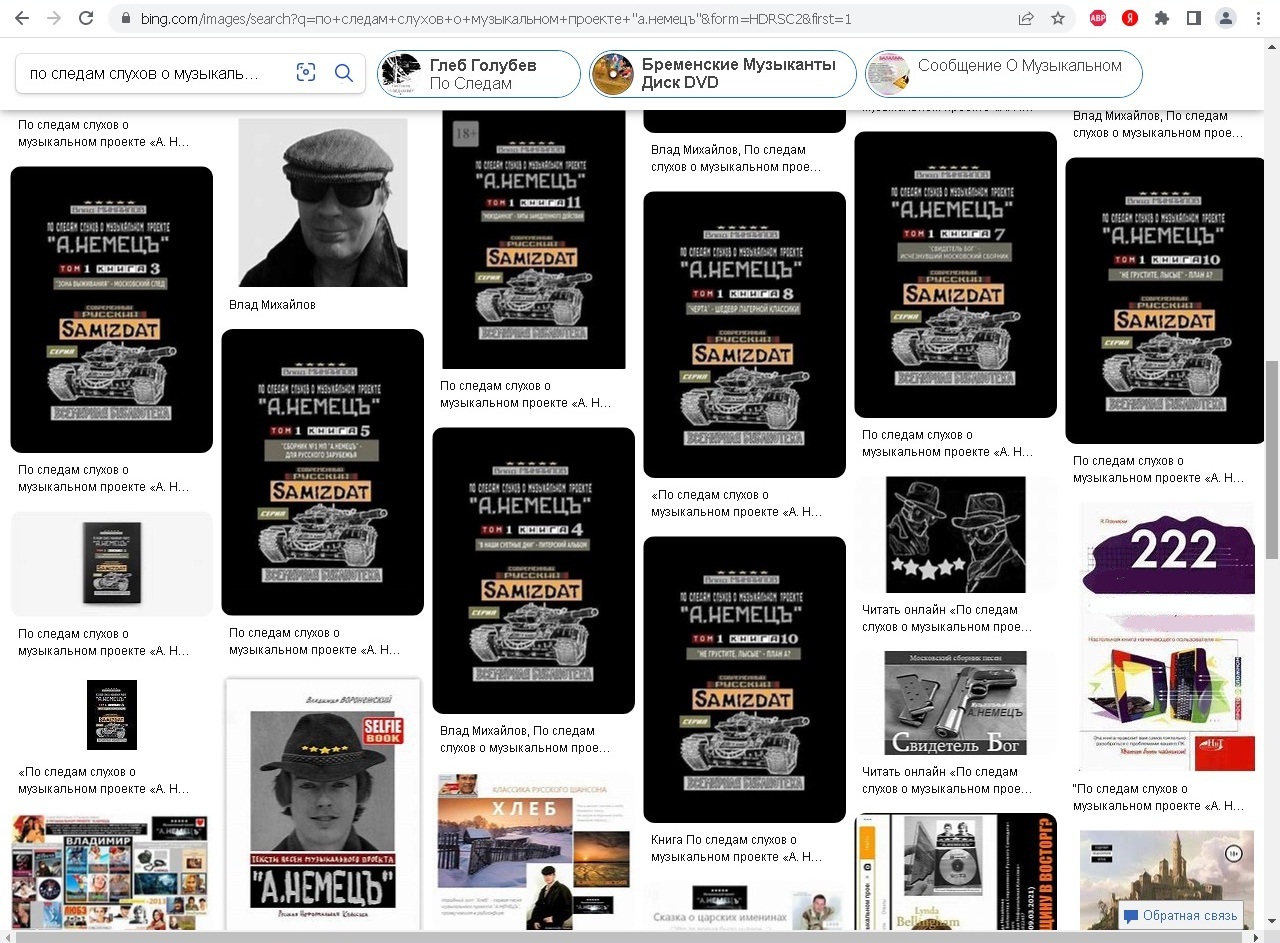1280x943 pixels.
Task: Open book cover Том 1 Книга 3
Action: pos(112,310)
